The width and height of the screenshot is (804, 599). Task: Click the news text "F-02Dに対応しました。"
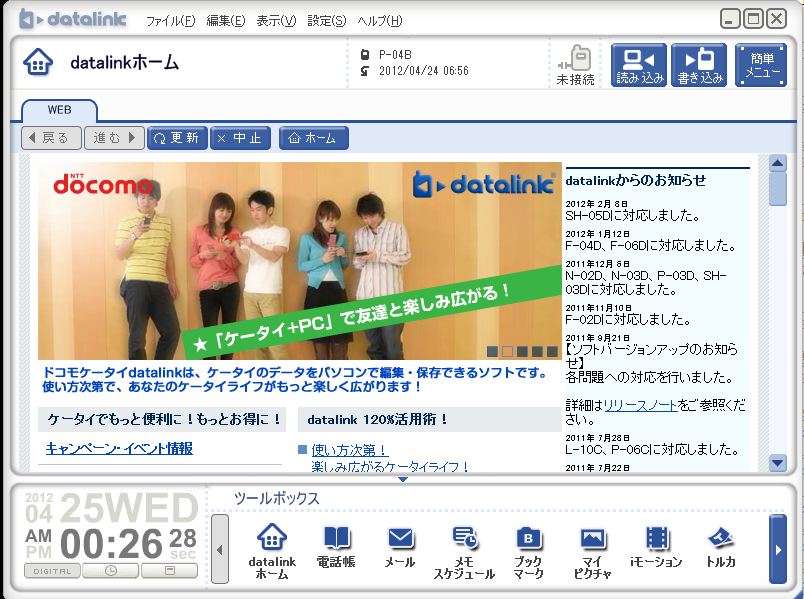(x=628, y=320)
